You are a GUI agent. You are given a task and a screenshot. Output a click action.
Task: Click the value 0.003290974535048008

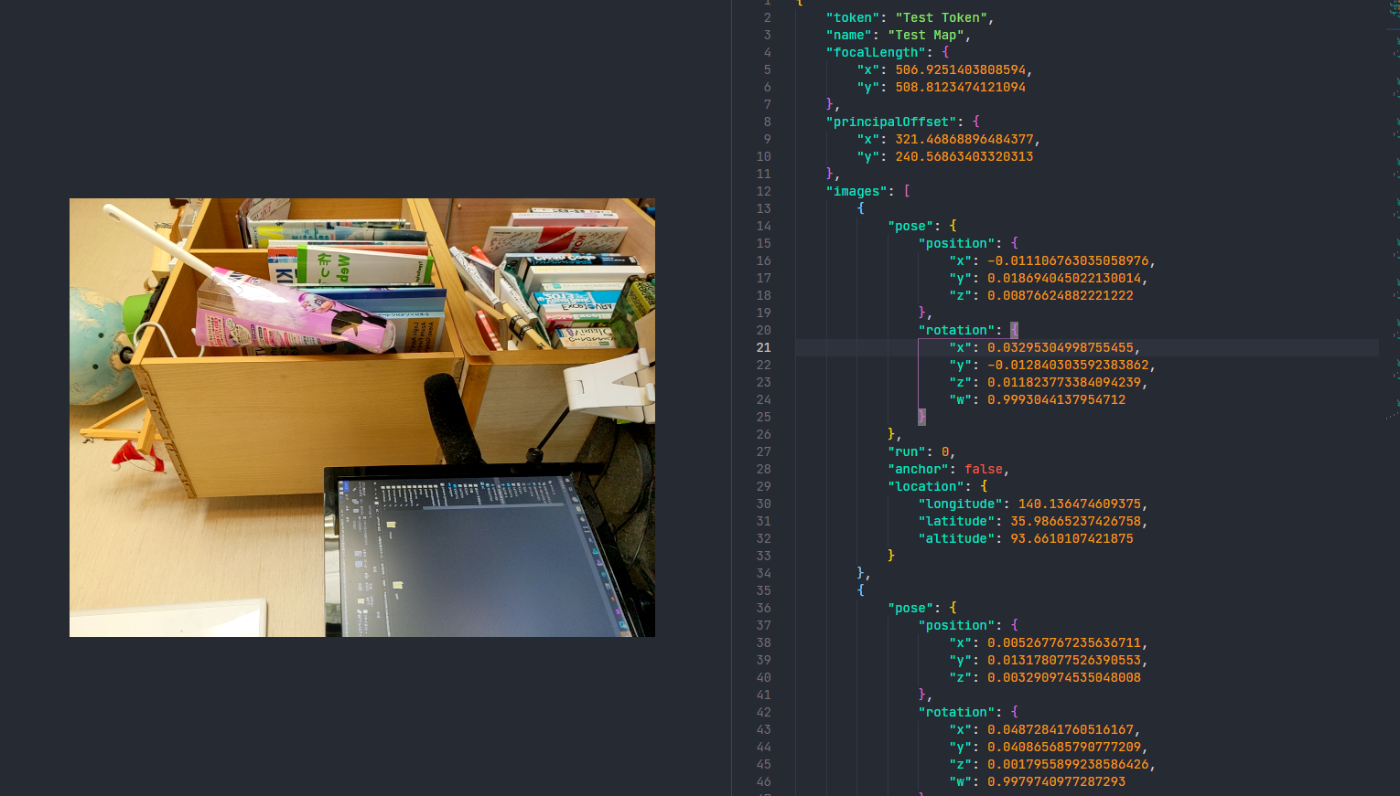[1064, 678]
